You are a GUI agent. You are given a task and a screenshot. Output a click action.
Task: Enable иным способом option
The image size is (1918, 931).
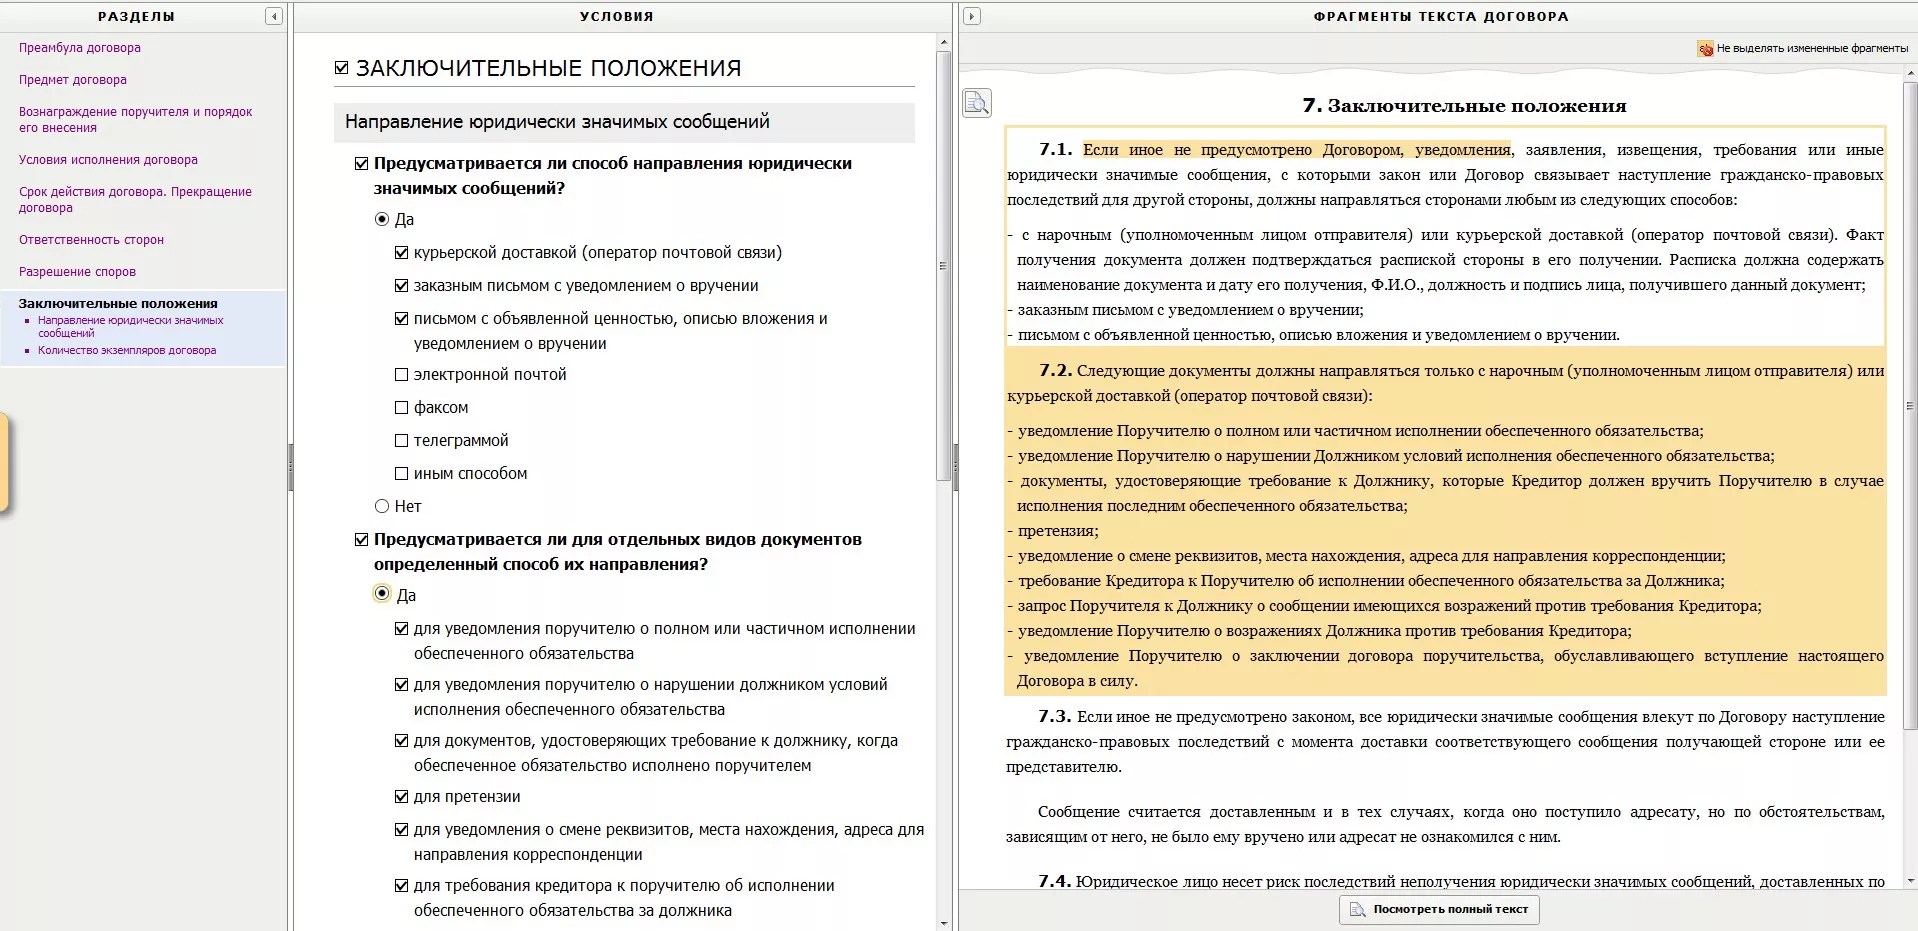(401, 474)
